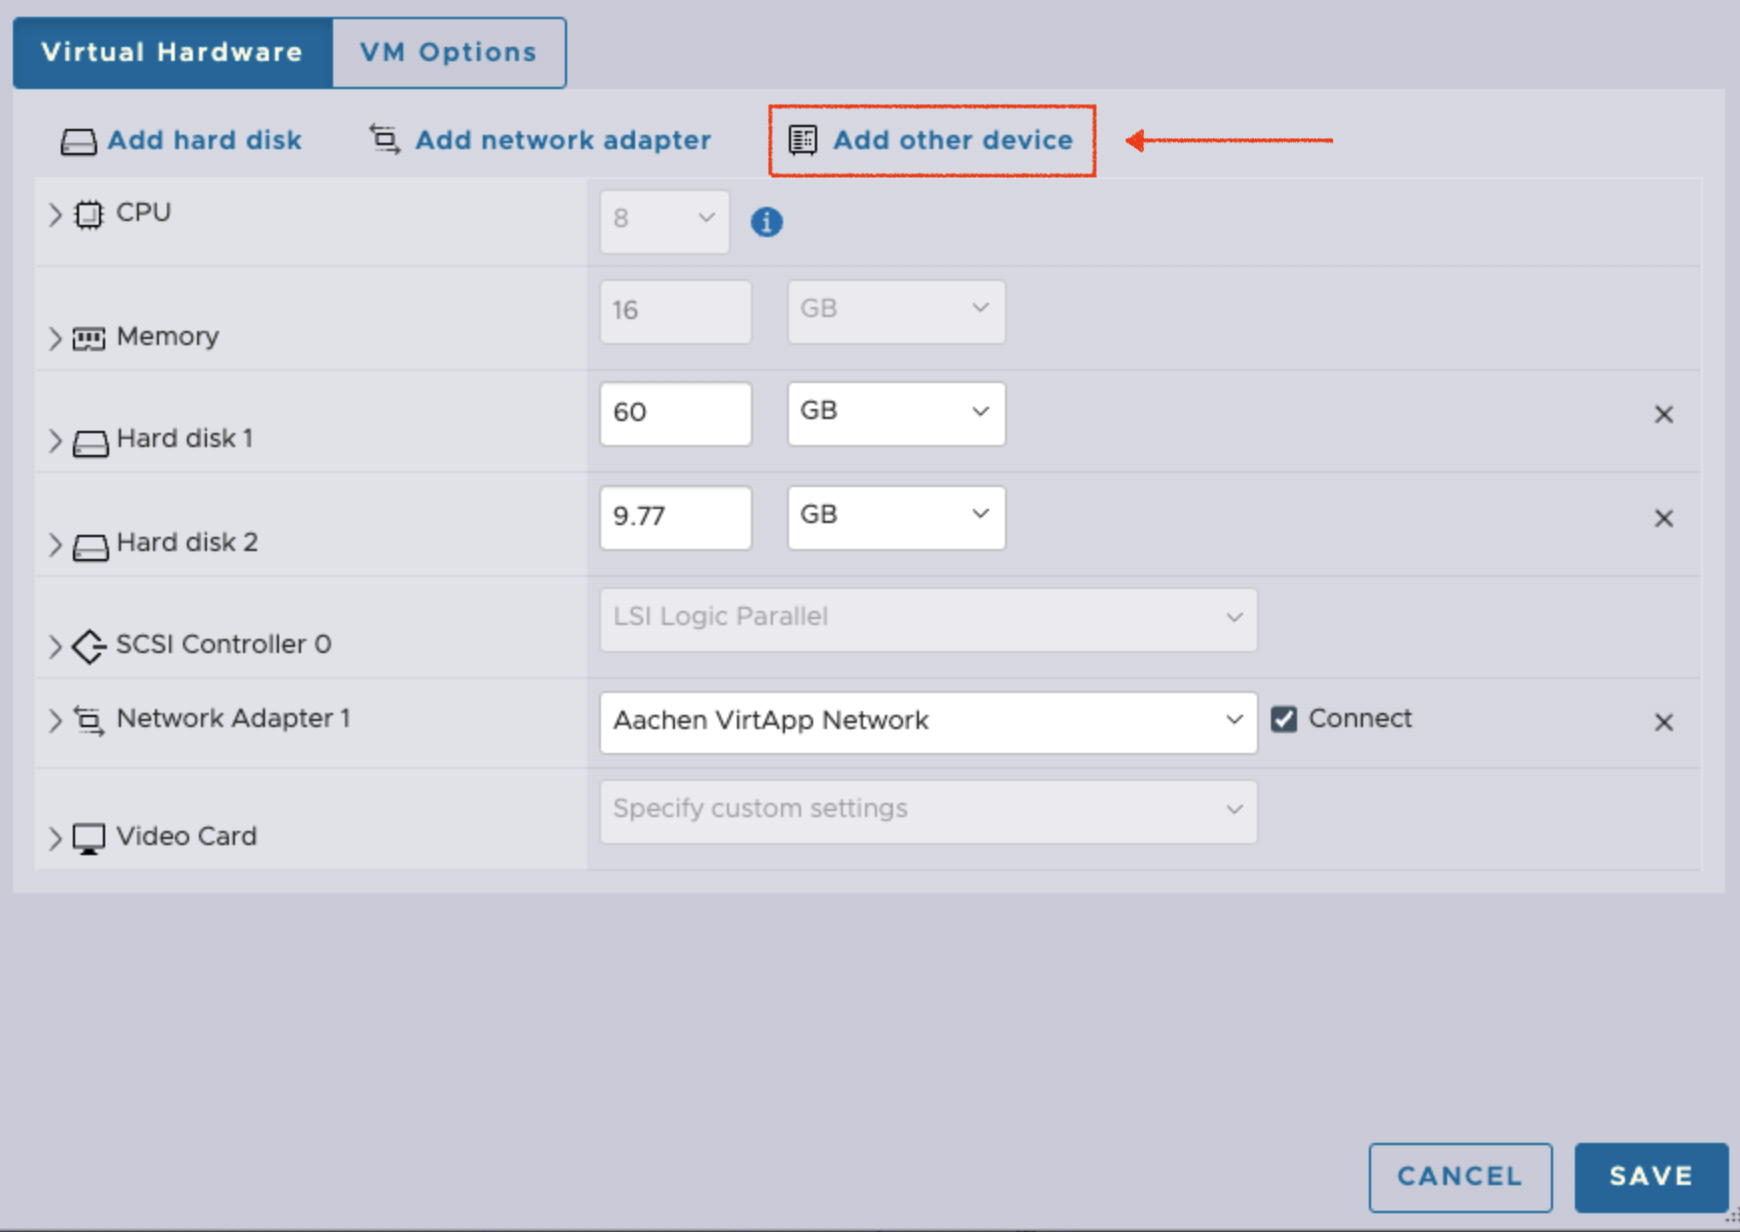Screen dimensions: 1740x1232
Task: Click the Hard disk 2 size field
Action: (x=675, y=517)
